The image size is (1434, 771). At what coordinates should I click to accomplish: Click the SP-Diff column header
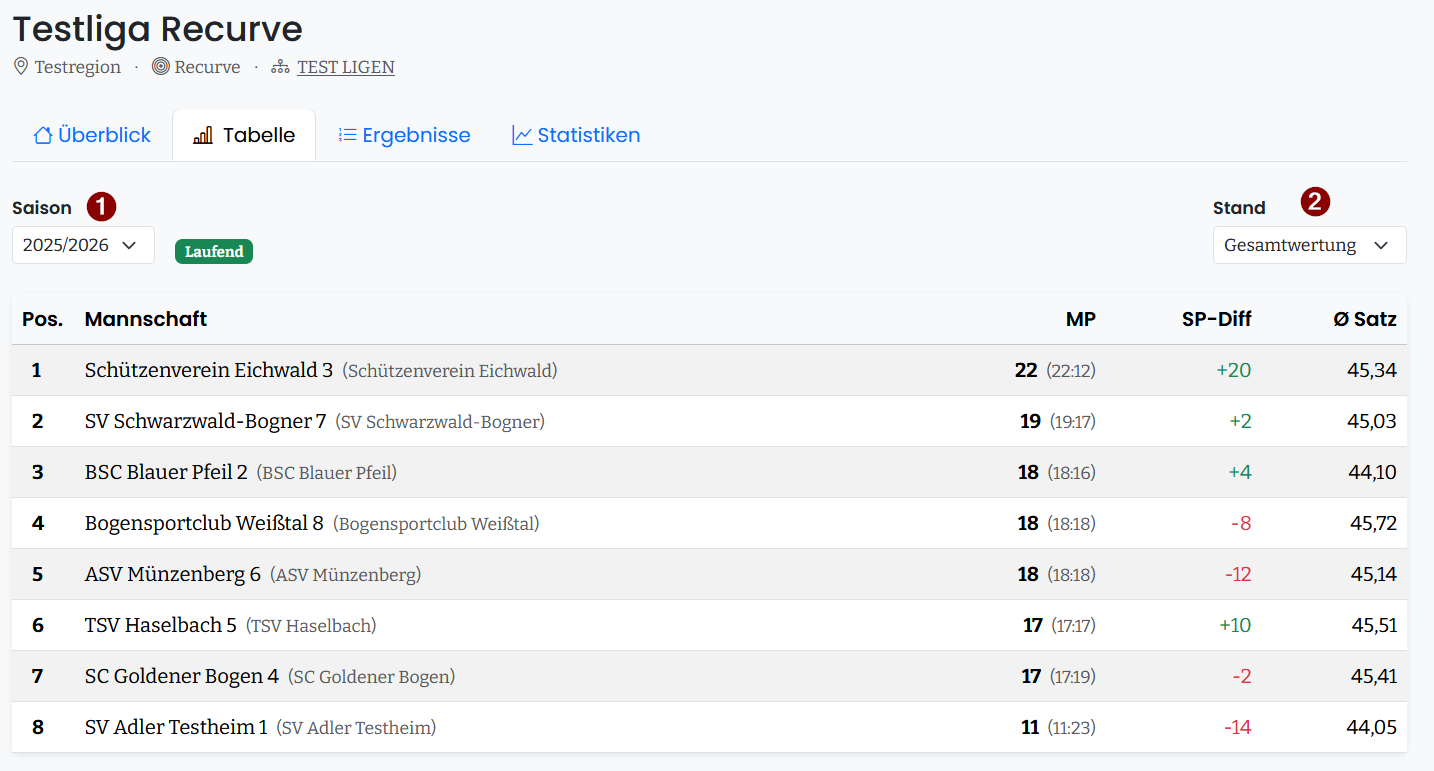pyautogui.click(x=1216, y=319)
